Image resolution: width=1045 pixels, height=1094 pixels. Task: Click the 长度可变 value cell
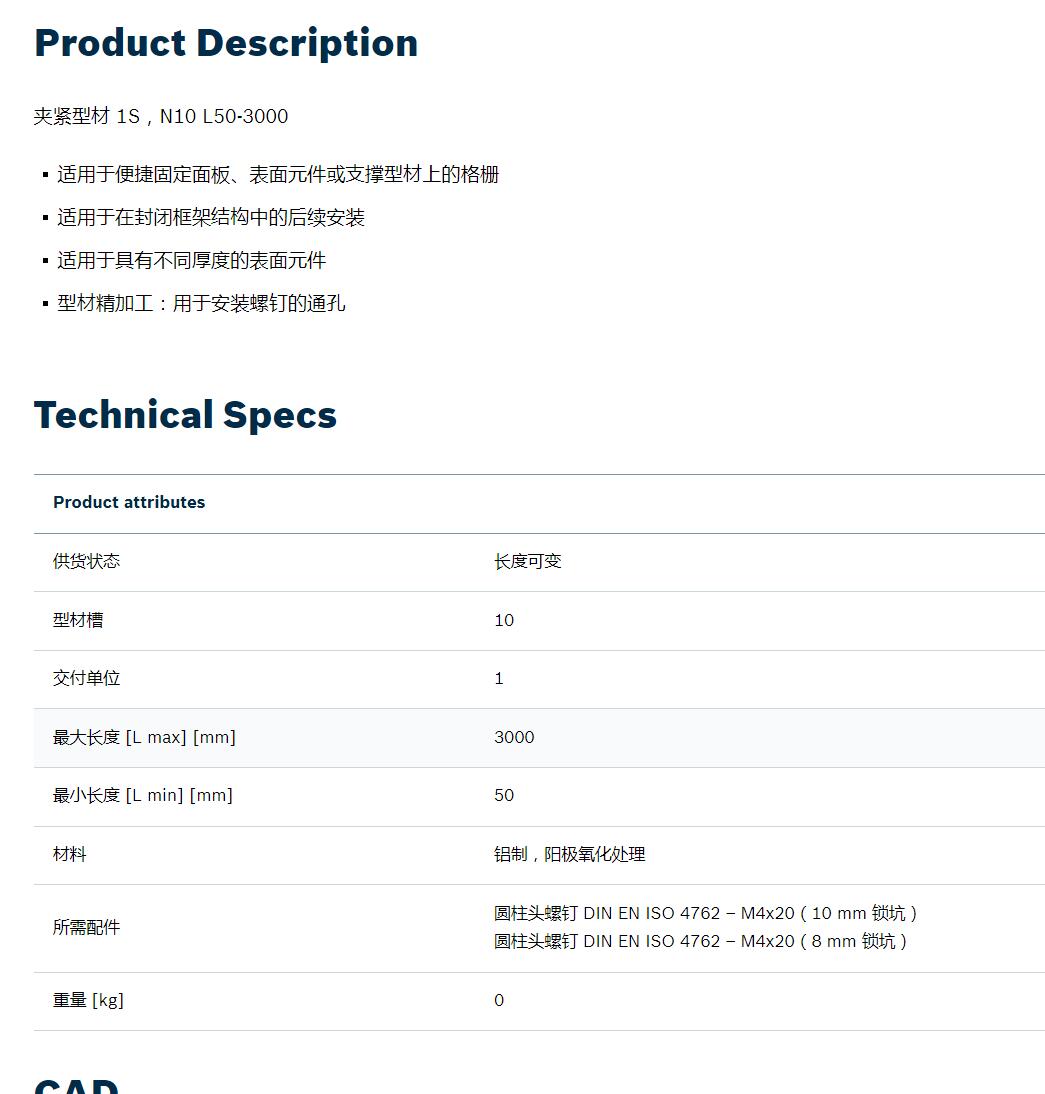pyautogui.click(x=528, y=562)
